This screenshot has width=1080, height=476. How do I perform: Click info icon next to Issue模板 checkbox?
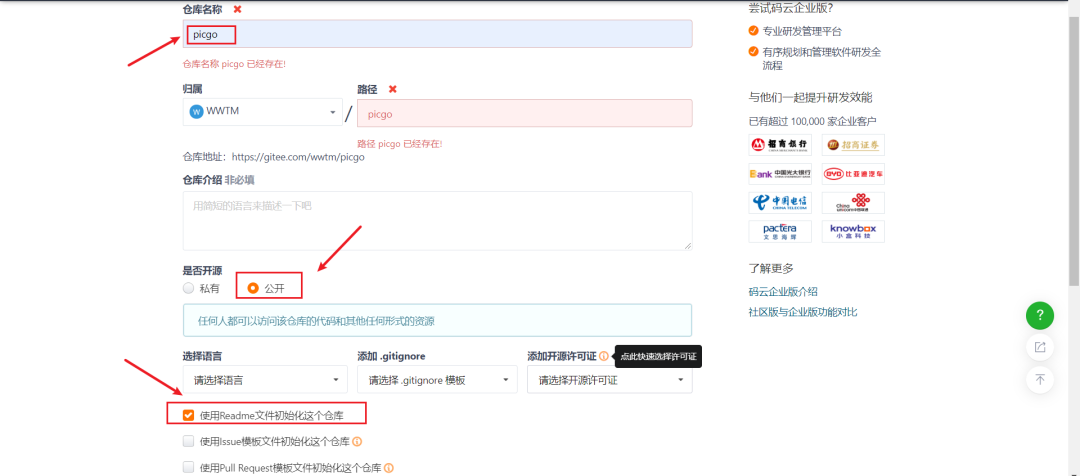click(357, 442)
